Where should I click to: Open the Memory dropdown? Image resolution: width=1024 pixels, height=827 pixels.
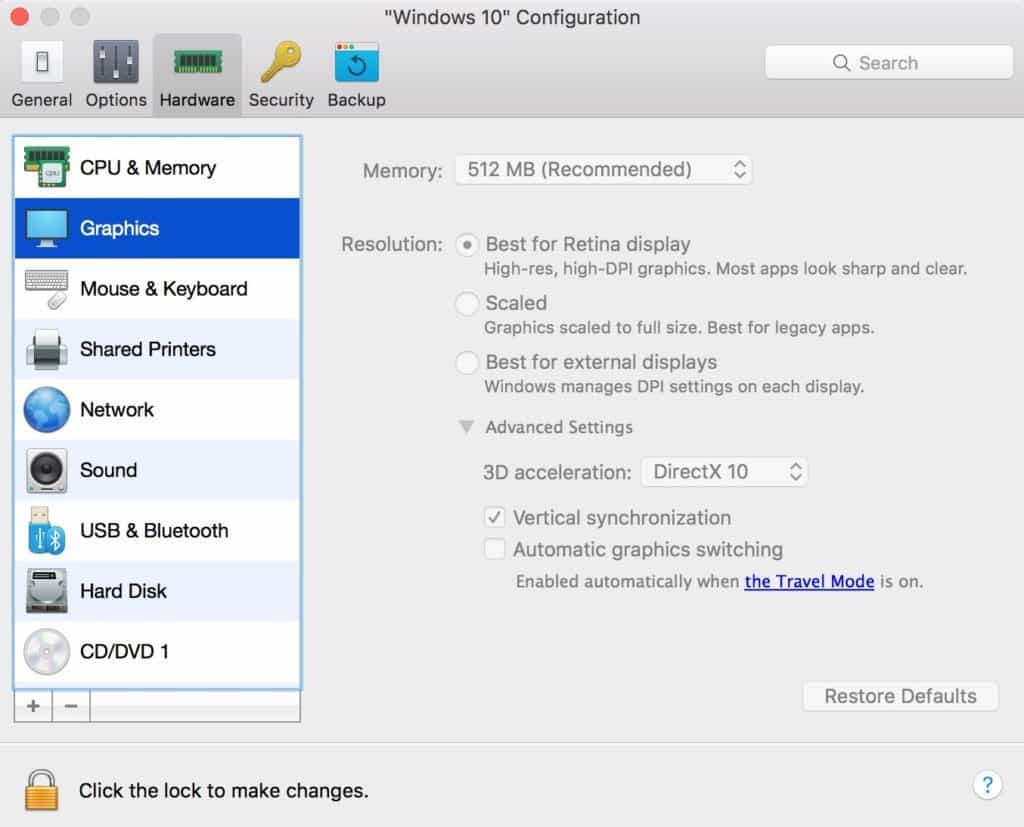click(603, 170)
